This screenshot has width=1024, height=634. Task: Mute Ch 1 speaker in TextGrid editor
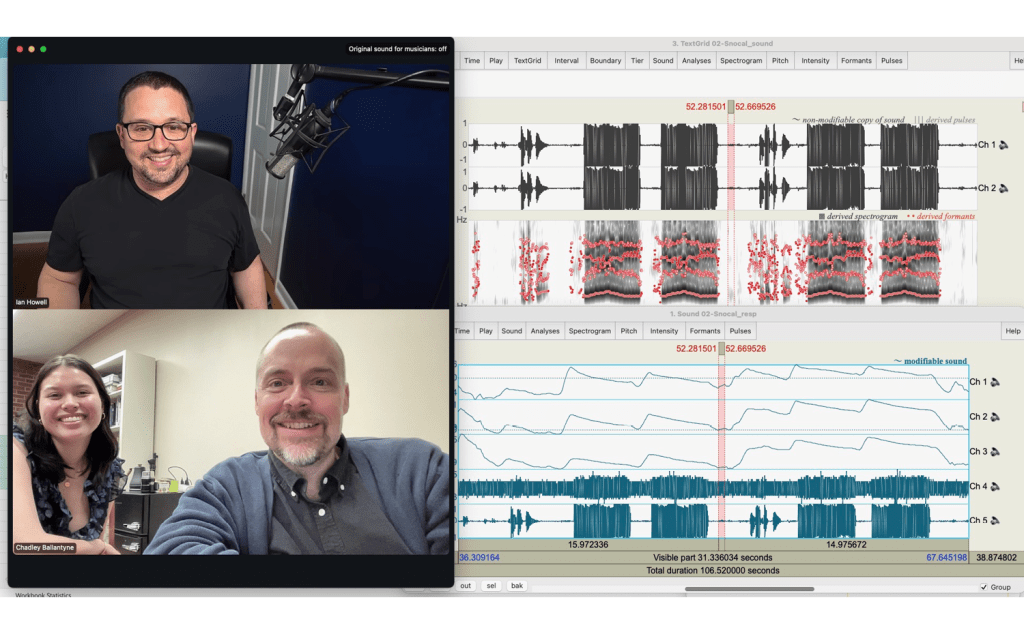click(x=1001, y=145)
